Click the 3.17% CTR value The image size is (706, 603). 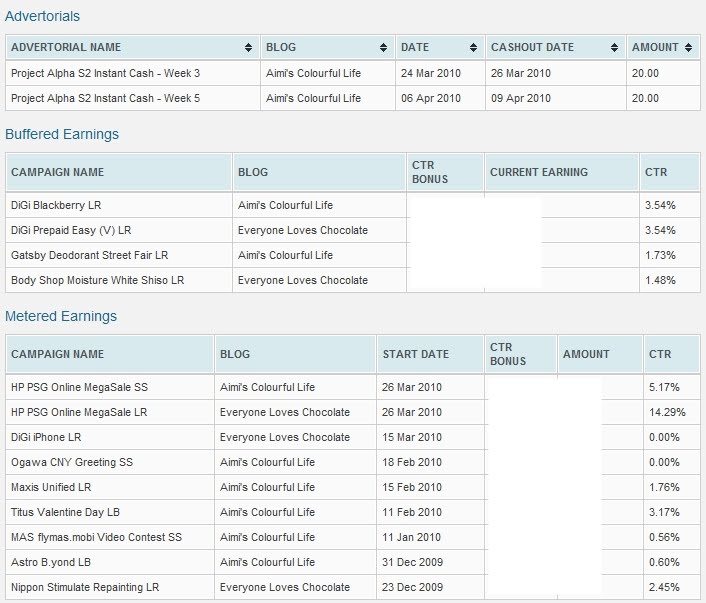[664, 512]
